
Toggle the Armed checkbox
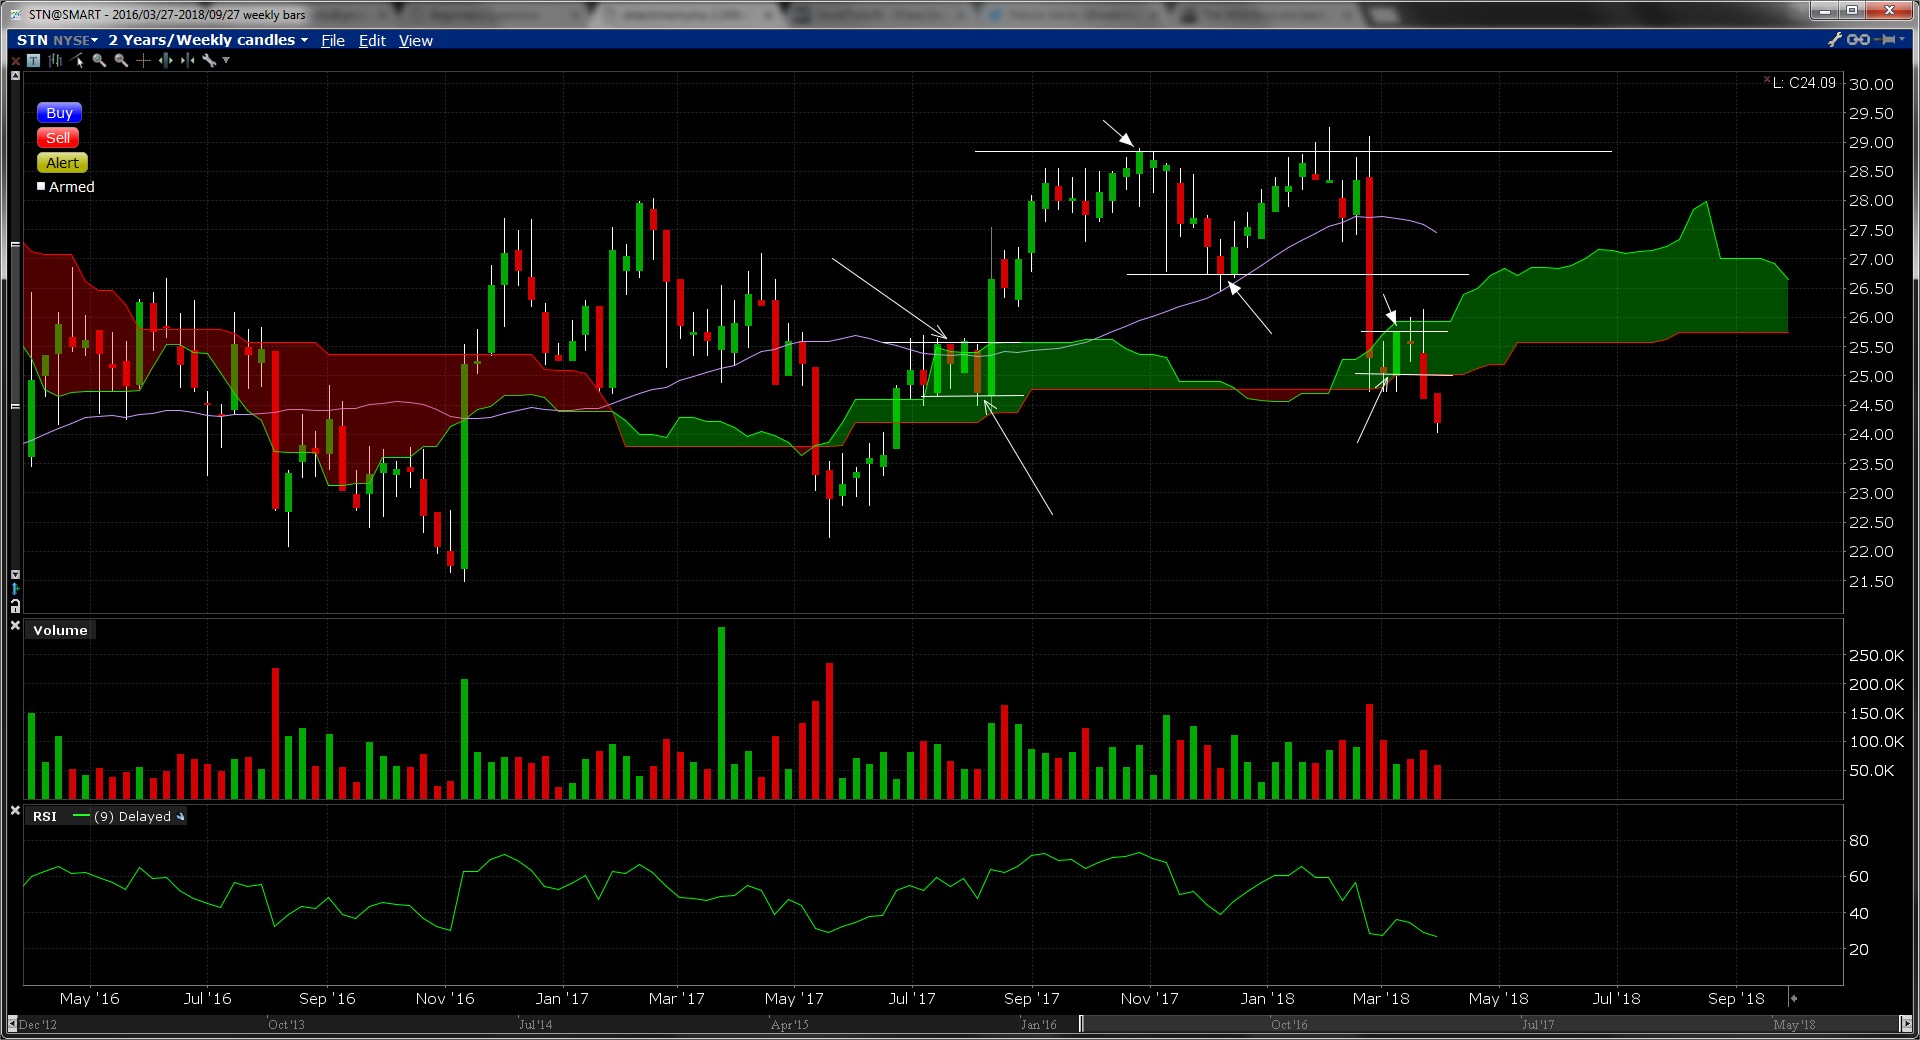tap(41, 186)
